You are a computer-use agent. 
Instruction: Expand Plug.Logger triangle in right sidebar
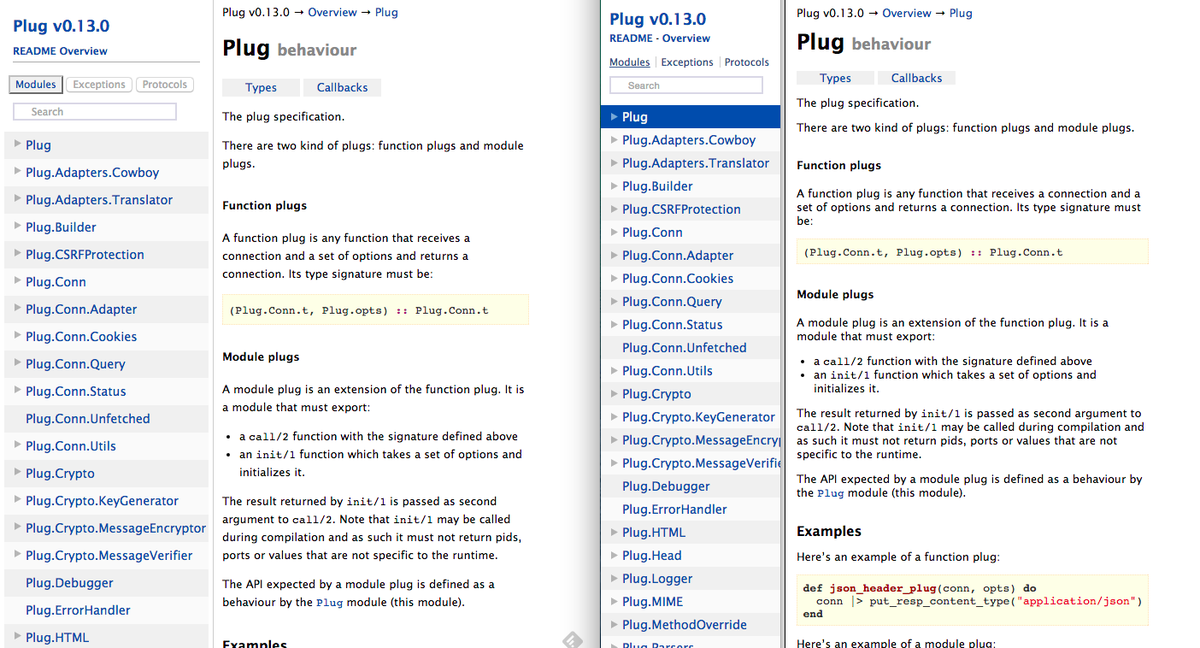pyautogui.click(x=614, y=578)
